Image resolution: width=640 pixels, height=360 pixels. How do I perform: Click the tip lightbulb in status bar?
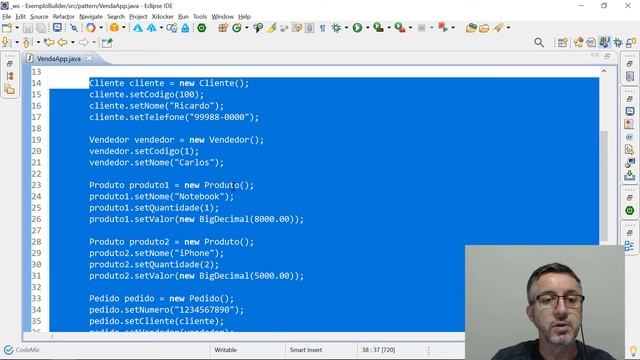click(633, 350)
